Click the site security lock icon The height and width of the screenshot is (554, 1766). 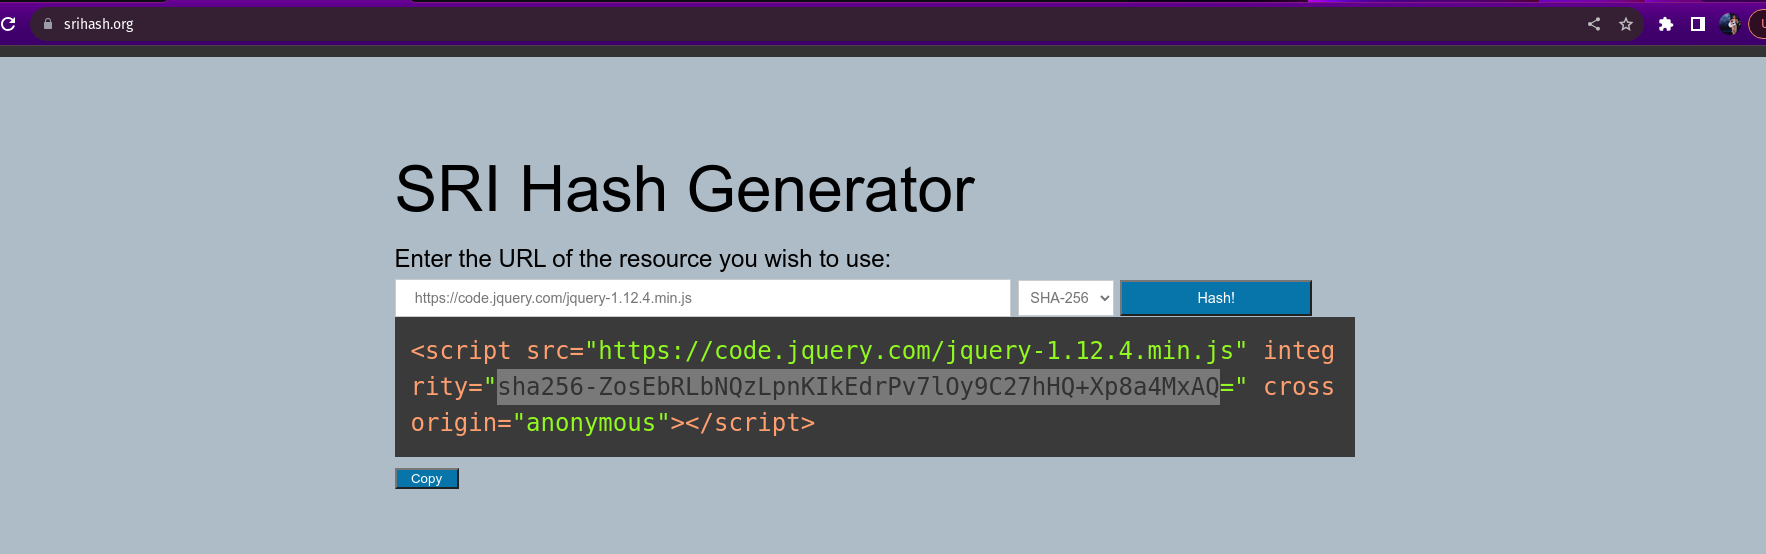(x=47, y=24)
